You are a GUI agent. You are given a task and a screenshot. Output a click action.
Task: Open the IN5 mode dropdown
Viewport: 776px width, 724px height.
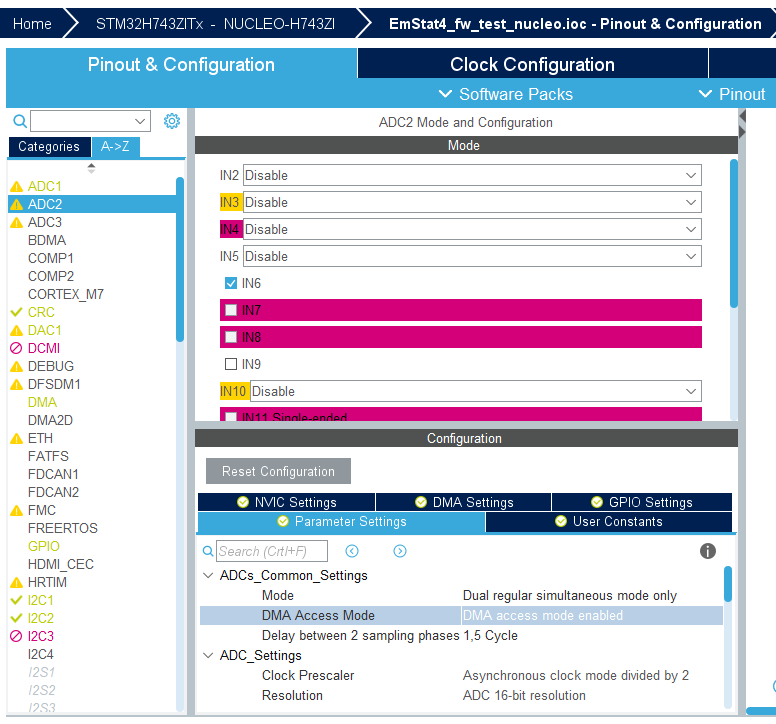tap(472, 256)
